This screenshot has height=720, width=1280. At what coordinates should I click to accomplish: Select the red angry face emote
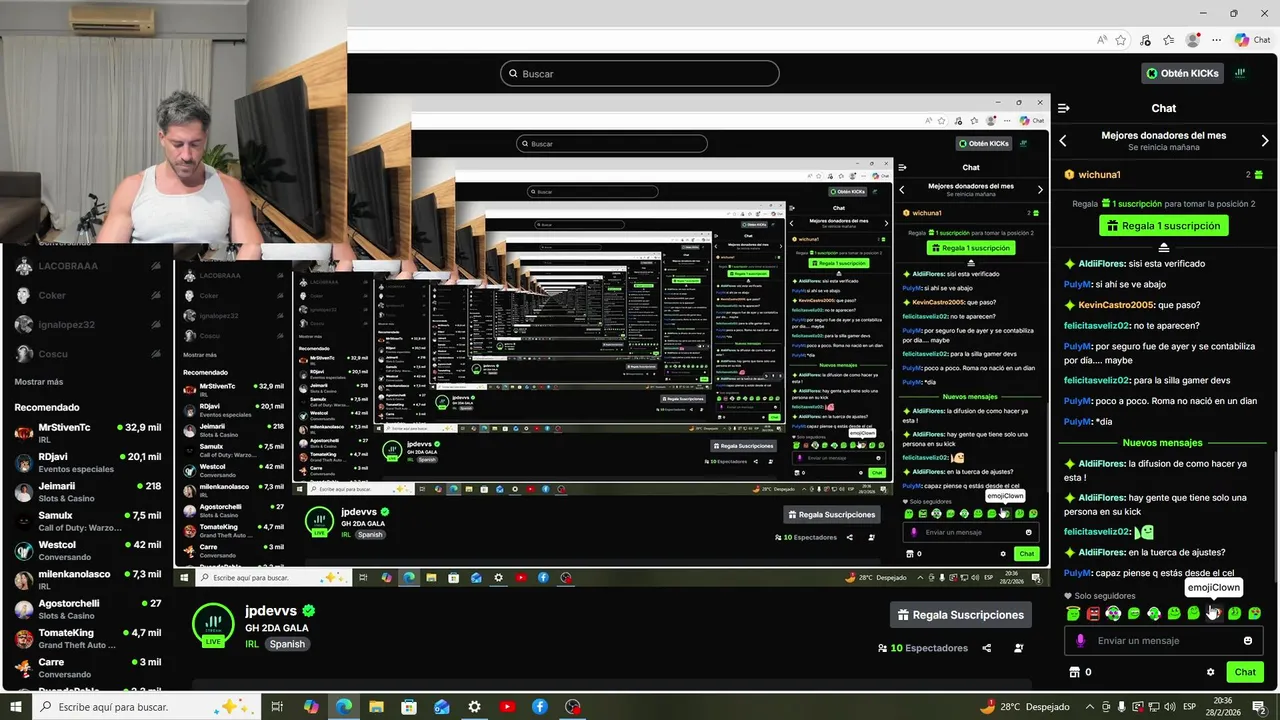[1093, 613]
